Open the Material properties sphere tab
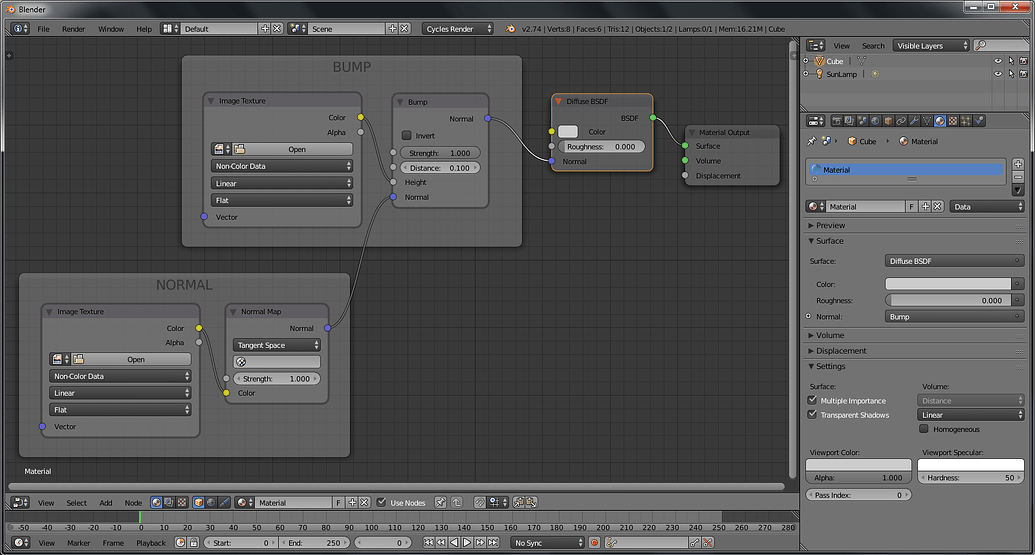Image resolution: width=1035 pixels, height=555 pixels. point(940,121)
